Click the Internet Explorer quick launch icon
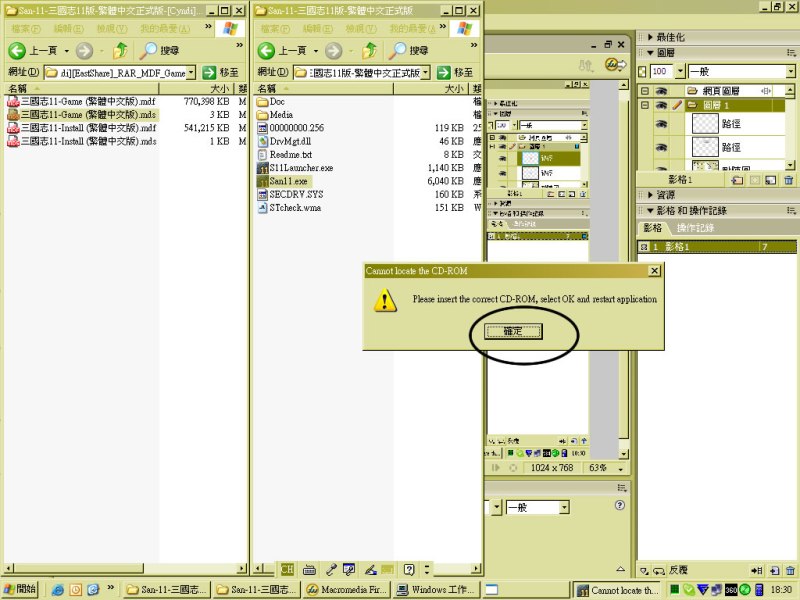This screenshot has height=600, width=800. tap(58, 590)
